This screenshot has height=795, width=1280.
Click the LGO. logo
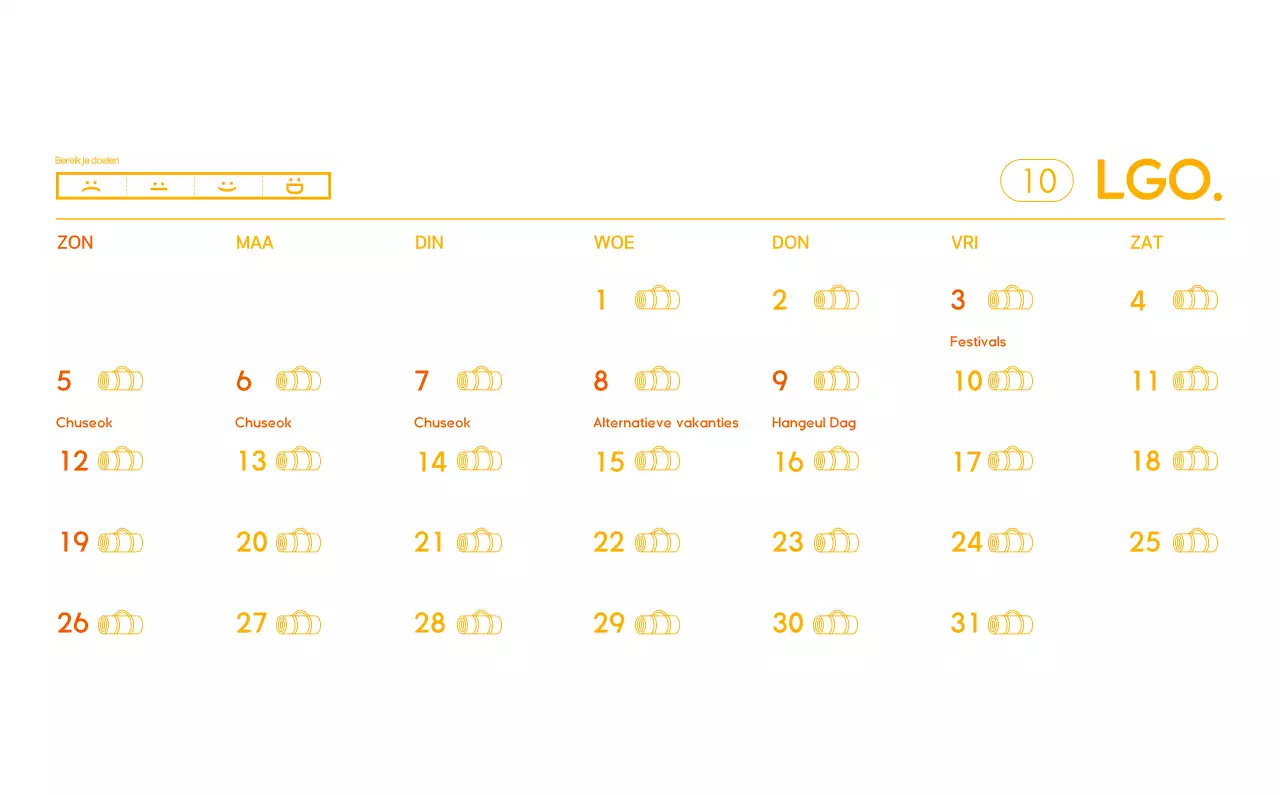coord(1159,180)
